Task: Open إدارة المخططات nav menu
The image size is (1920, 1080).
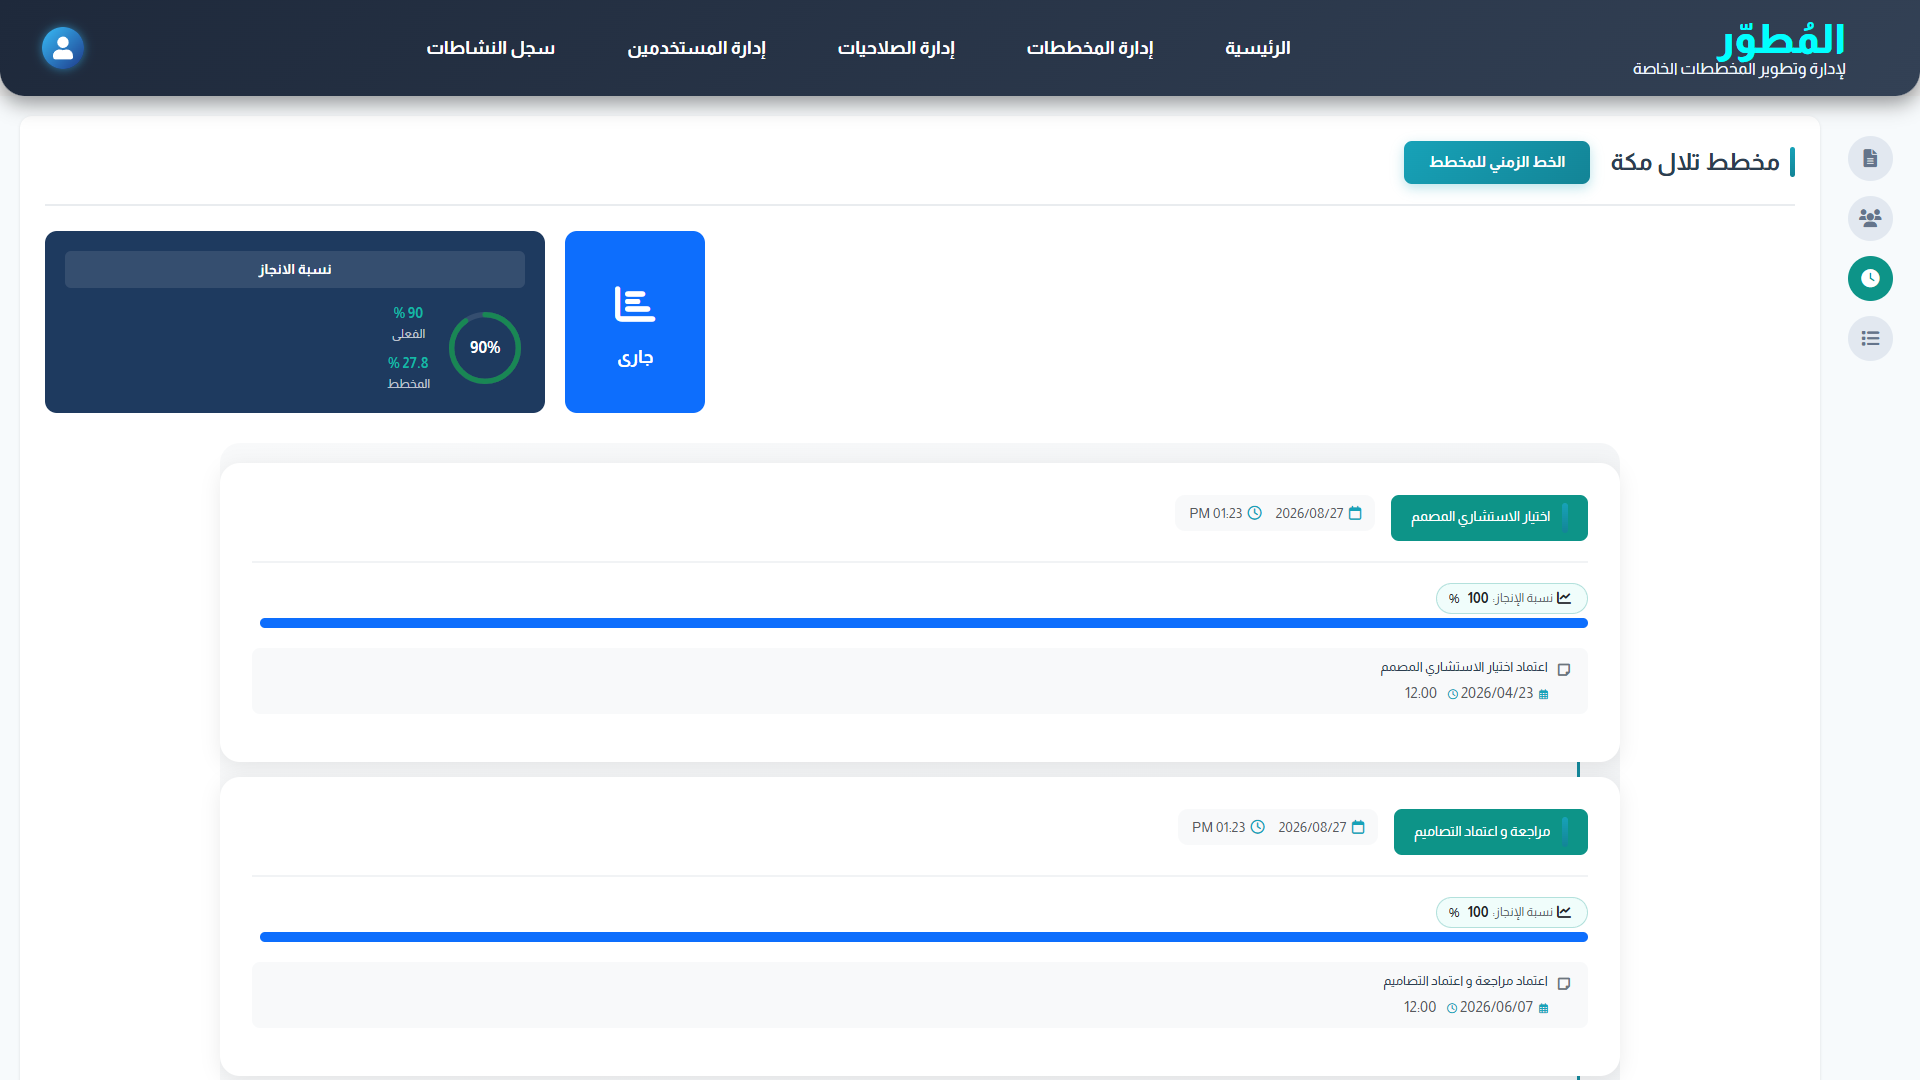Action: pos(1090,48)
